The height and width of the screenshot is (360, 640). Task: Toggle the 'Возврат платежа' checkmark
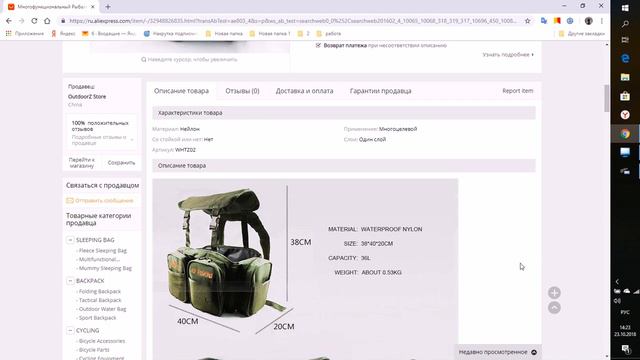point(318,45)
